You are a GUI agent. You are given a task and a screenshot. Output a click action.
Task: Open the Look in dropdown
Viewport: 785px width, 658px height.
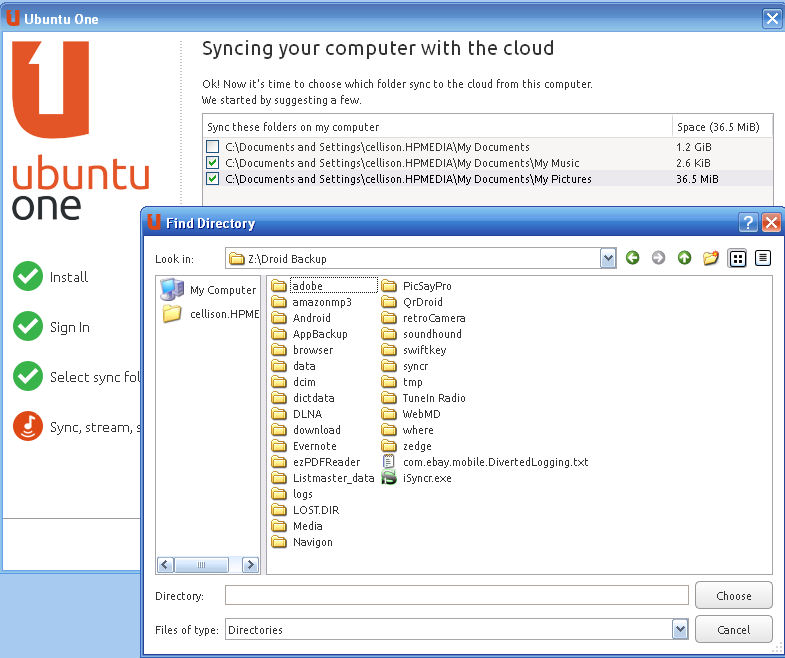[x=608, y=258]
